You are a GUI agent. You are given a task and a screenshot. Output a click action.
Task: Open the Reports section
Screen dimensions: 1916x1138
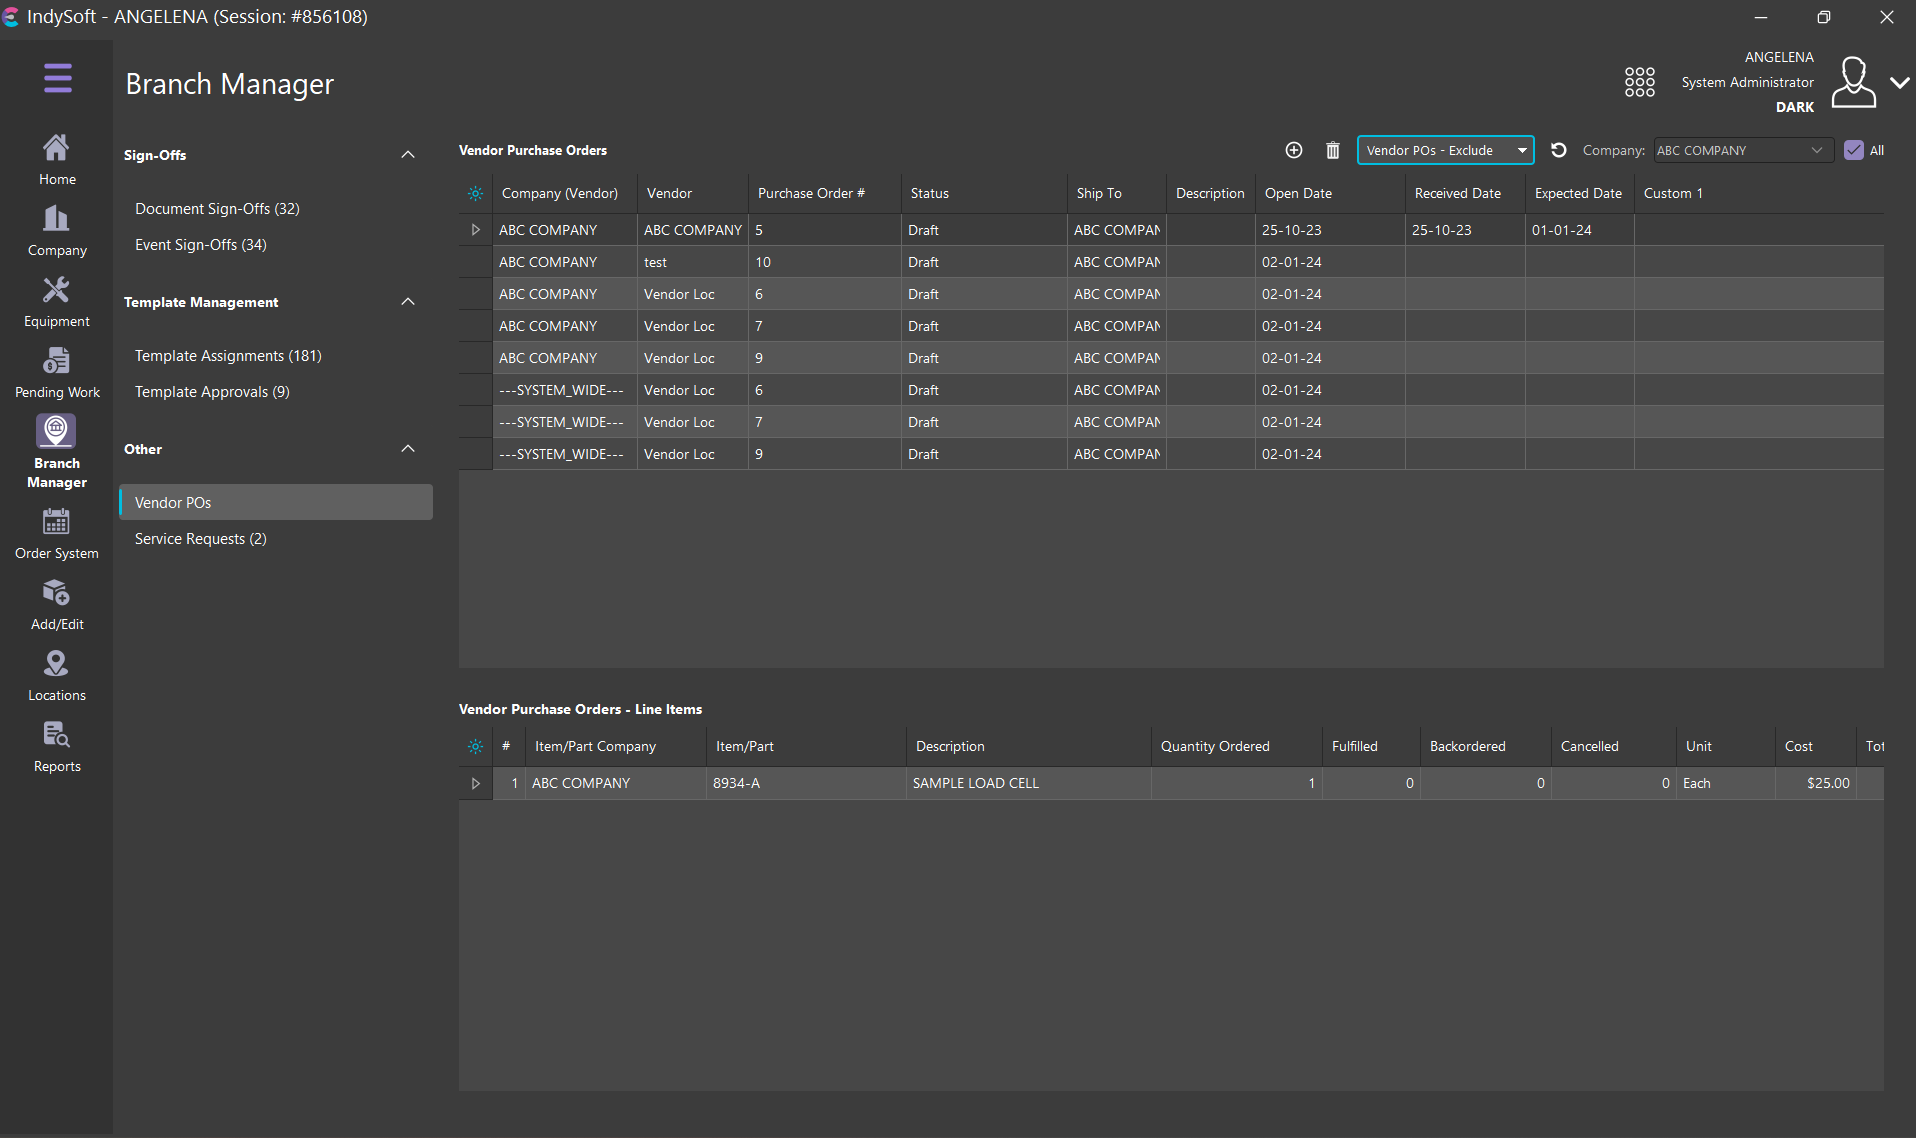pyautogui.click(x=57, y=747)
